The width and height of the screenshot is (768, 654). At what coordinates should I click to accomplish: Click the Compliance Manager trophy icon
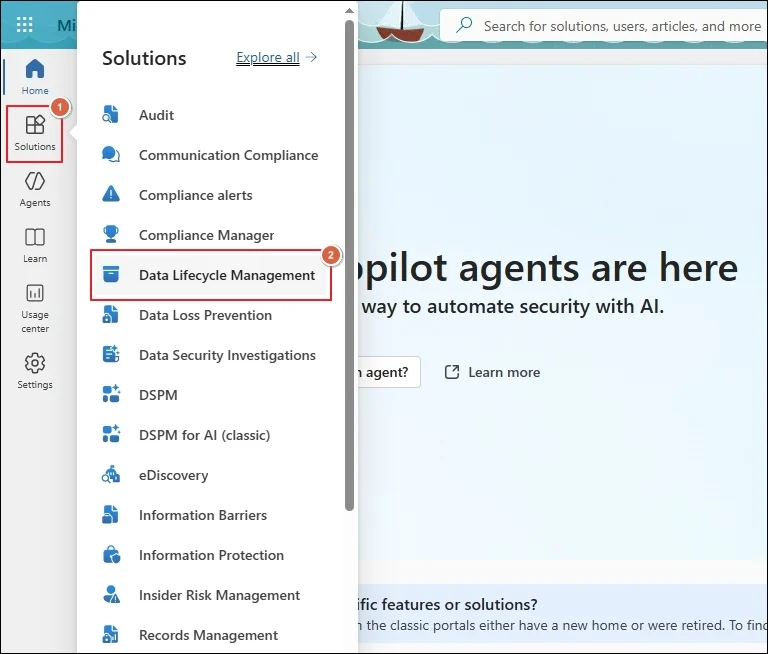pyautogui.click(x=111, y=234)
